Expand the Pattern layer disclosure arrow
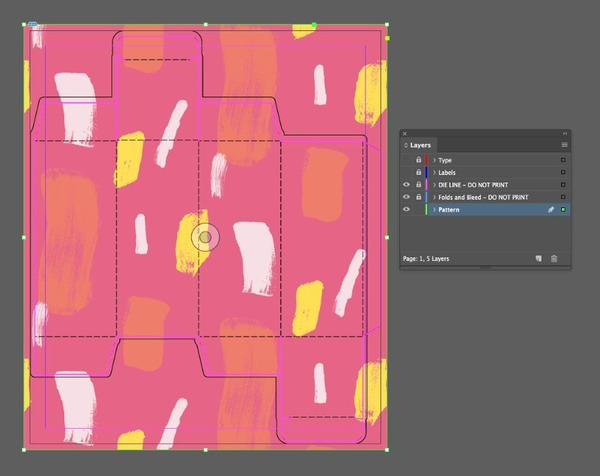Image resolution: width=600 pixels, height=476 pixels. [434, 210]
